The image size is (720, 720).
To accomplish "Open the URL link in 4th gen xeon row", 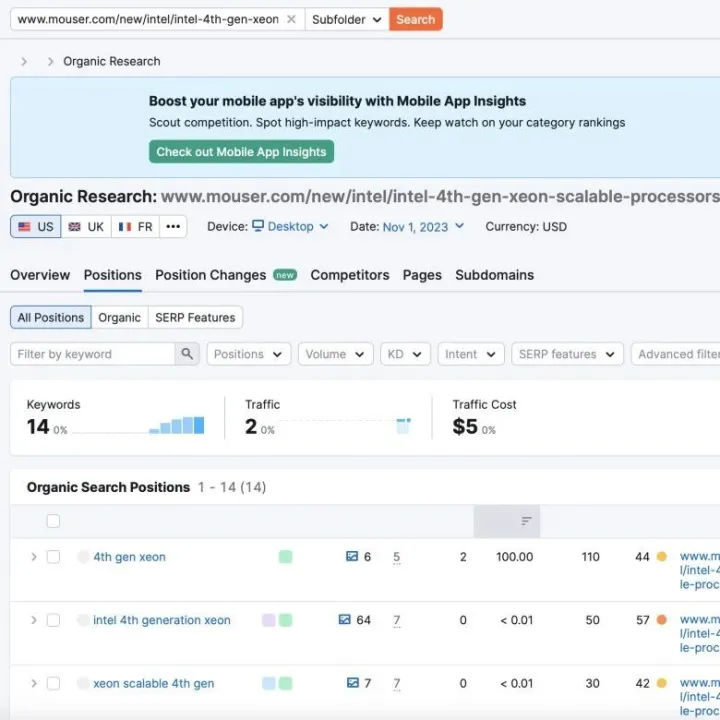I will [699, 570].
